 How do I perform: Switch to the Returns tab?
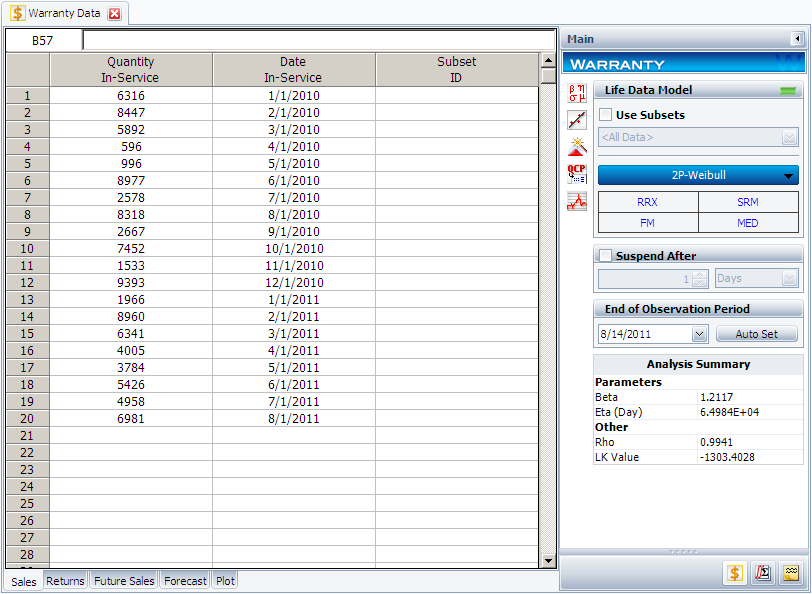click(x=65, y=581)
